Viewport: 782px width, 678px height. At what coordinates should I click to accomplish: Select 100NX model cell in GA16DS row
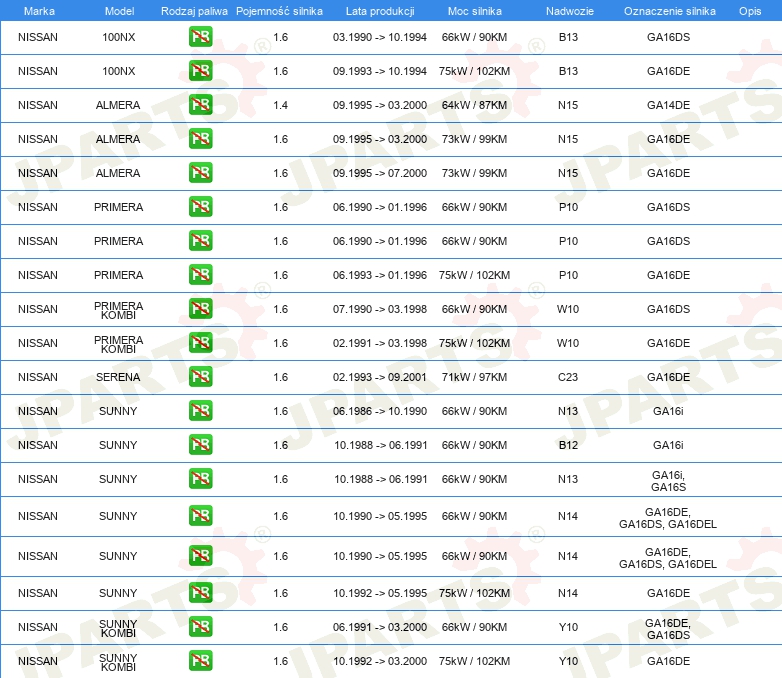pos(119,37)
